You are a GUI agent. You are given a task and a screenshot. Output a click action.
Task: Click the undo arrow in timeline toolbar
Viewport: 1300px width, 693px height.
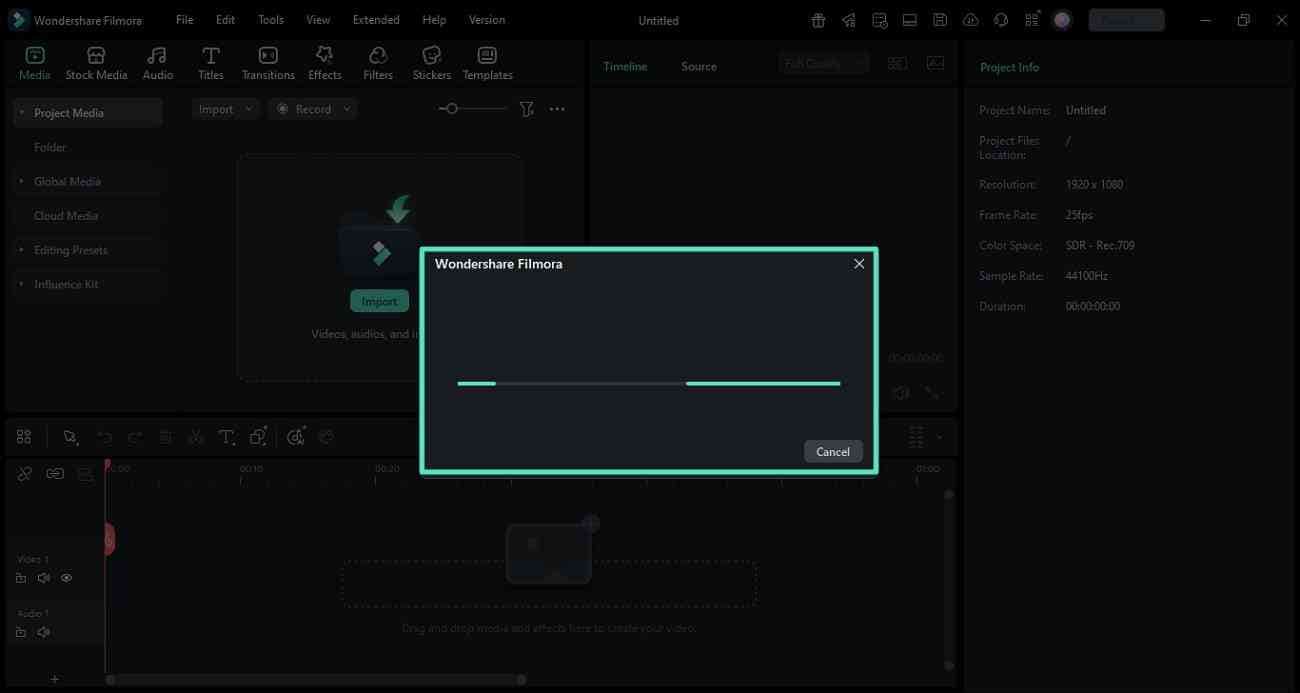104,437
